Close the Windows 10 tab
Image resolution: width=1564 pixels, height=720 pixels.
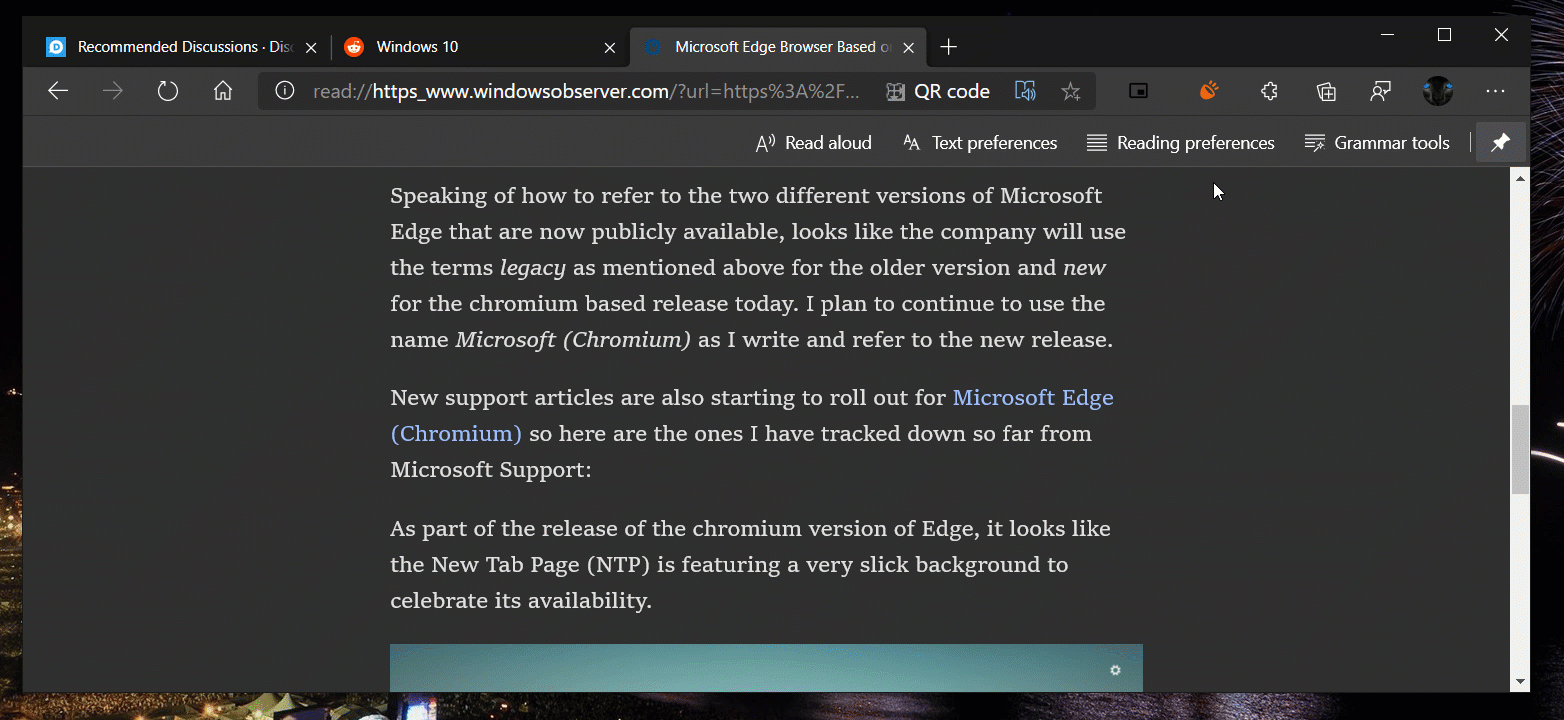[x=610, y=47]
